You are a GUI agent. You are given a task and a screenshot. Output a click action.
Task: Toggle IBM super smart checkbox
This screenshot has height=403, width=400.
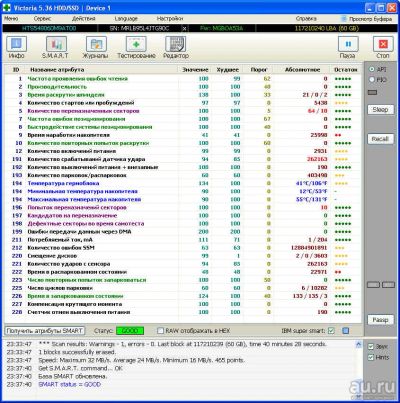click(331, 331)
